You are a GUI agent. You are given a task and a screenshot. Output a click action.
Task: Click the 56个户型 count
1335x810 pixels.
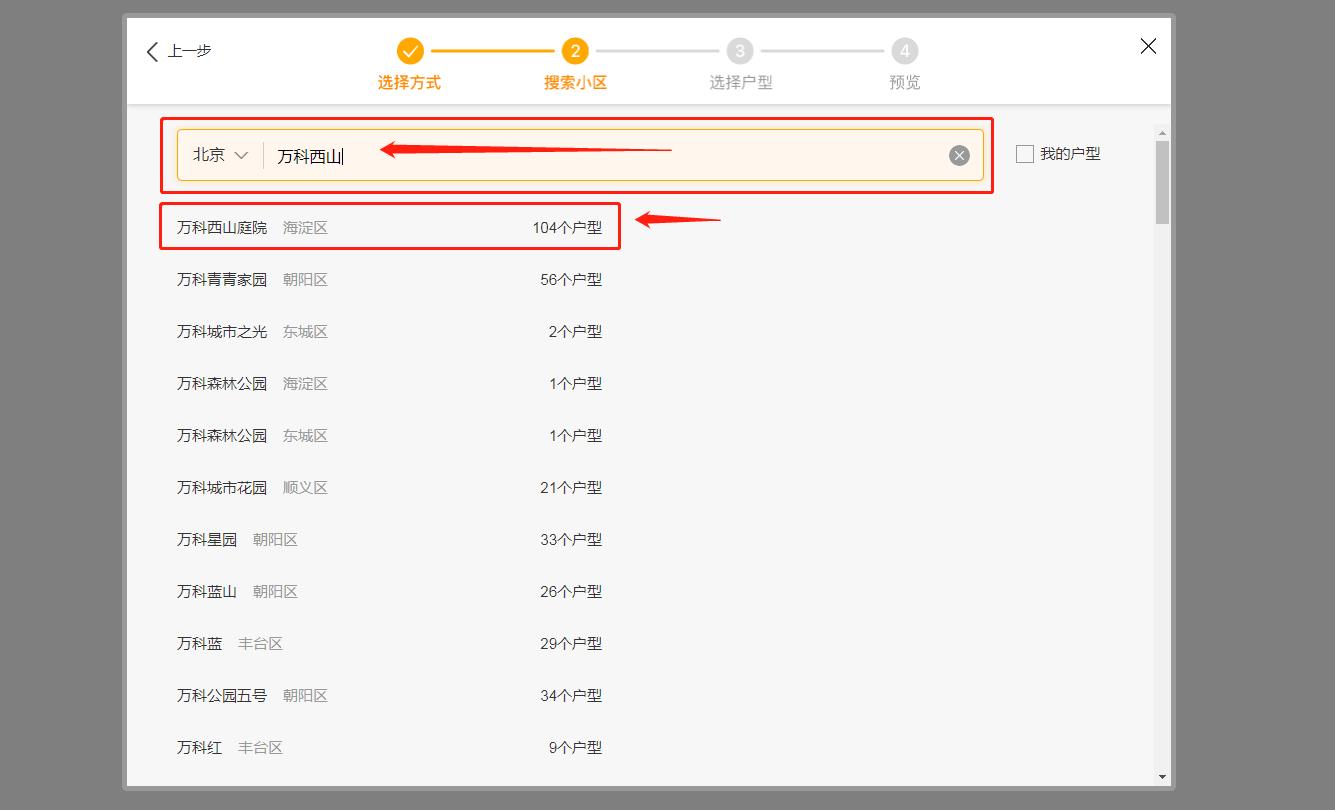point(571,280)
